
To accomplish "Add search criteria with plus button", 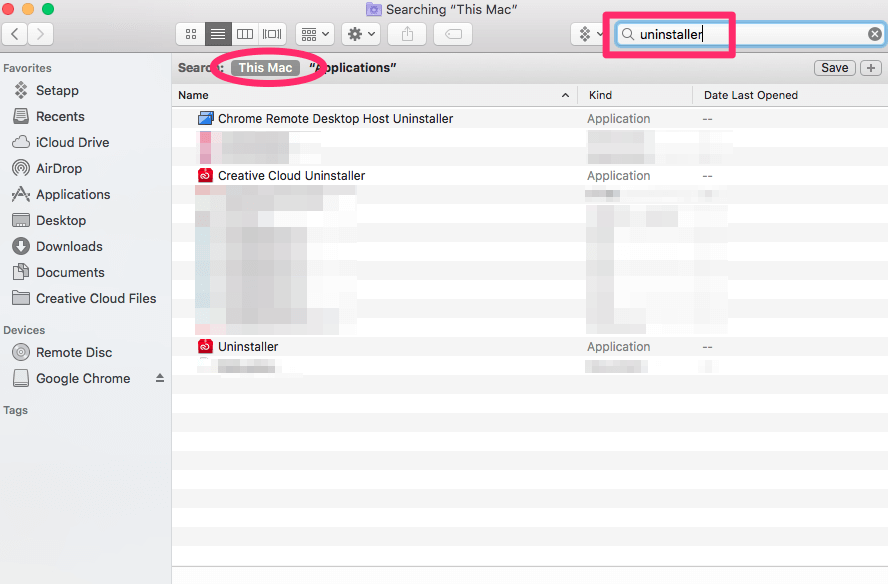I will (871, 68).
